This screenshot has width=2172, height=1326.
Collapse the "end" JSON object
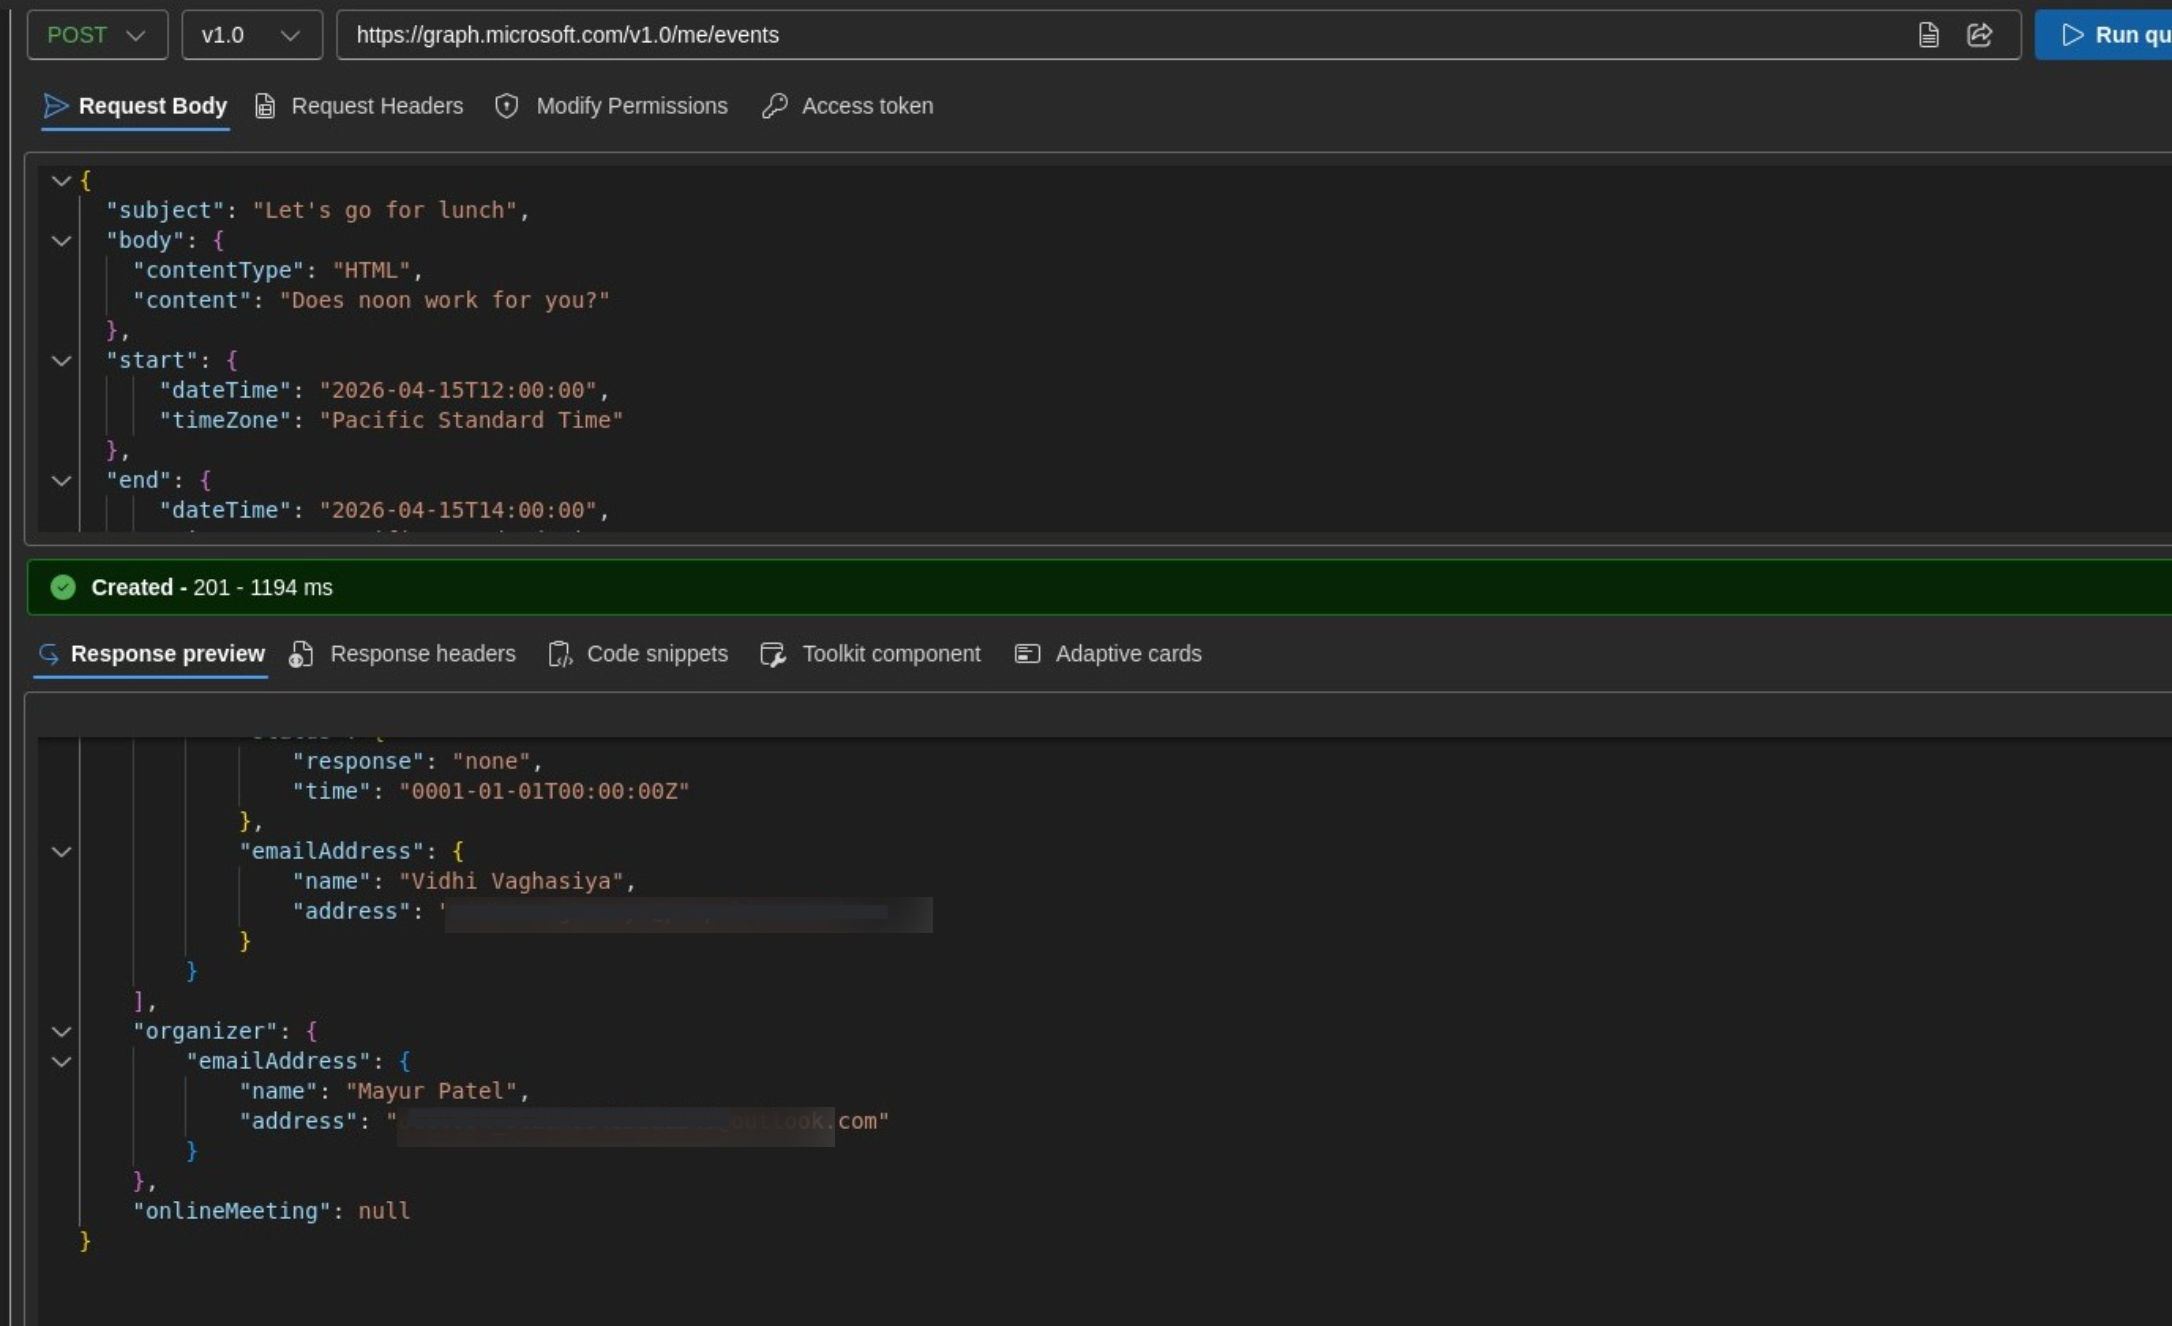point(61,481)
